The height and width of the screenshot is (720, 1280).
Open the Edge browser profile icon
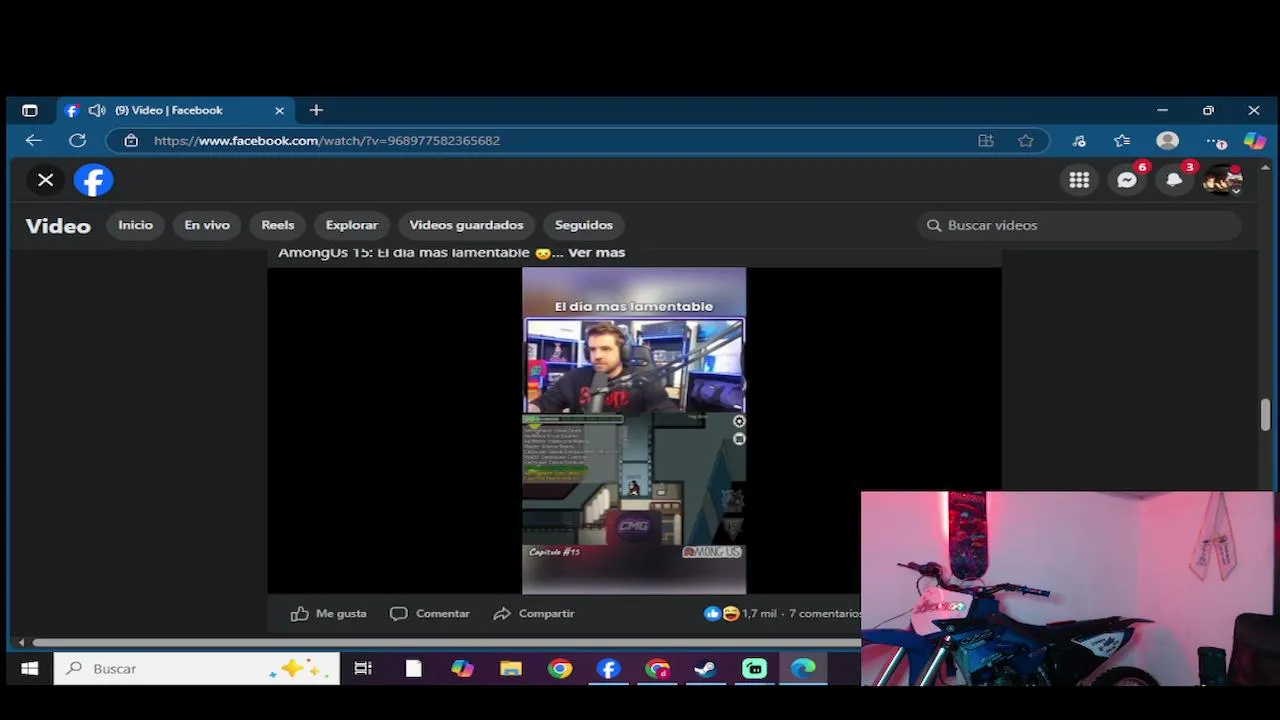1167,141
